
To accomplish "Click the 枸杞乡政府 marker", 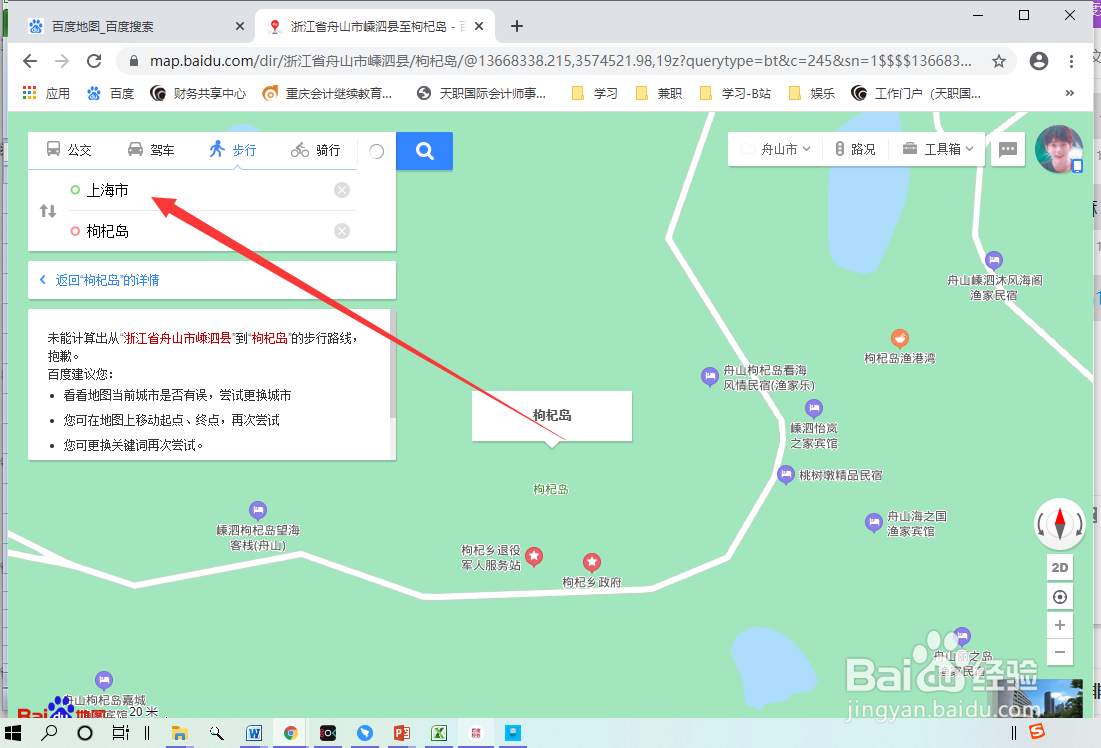I will [592, 562].
